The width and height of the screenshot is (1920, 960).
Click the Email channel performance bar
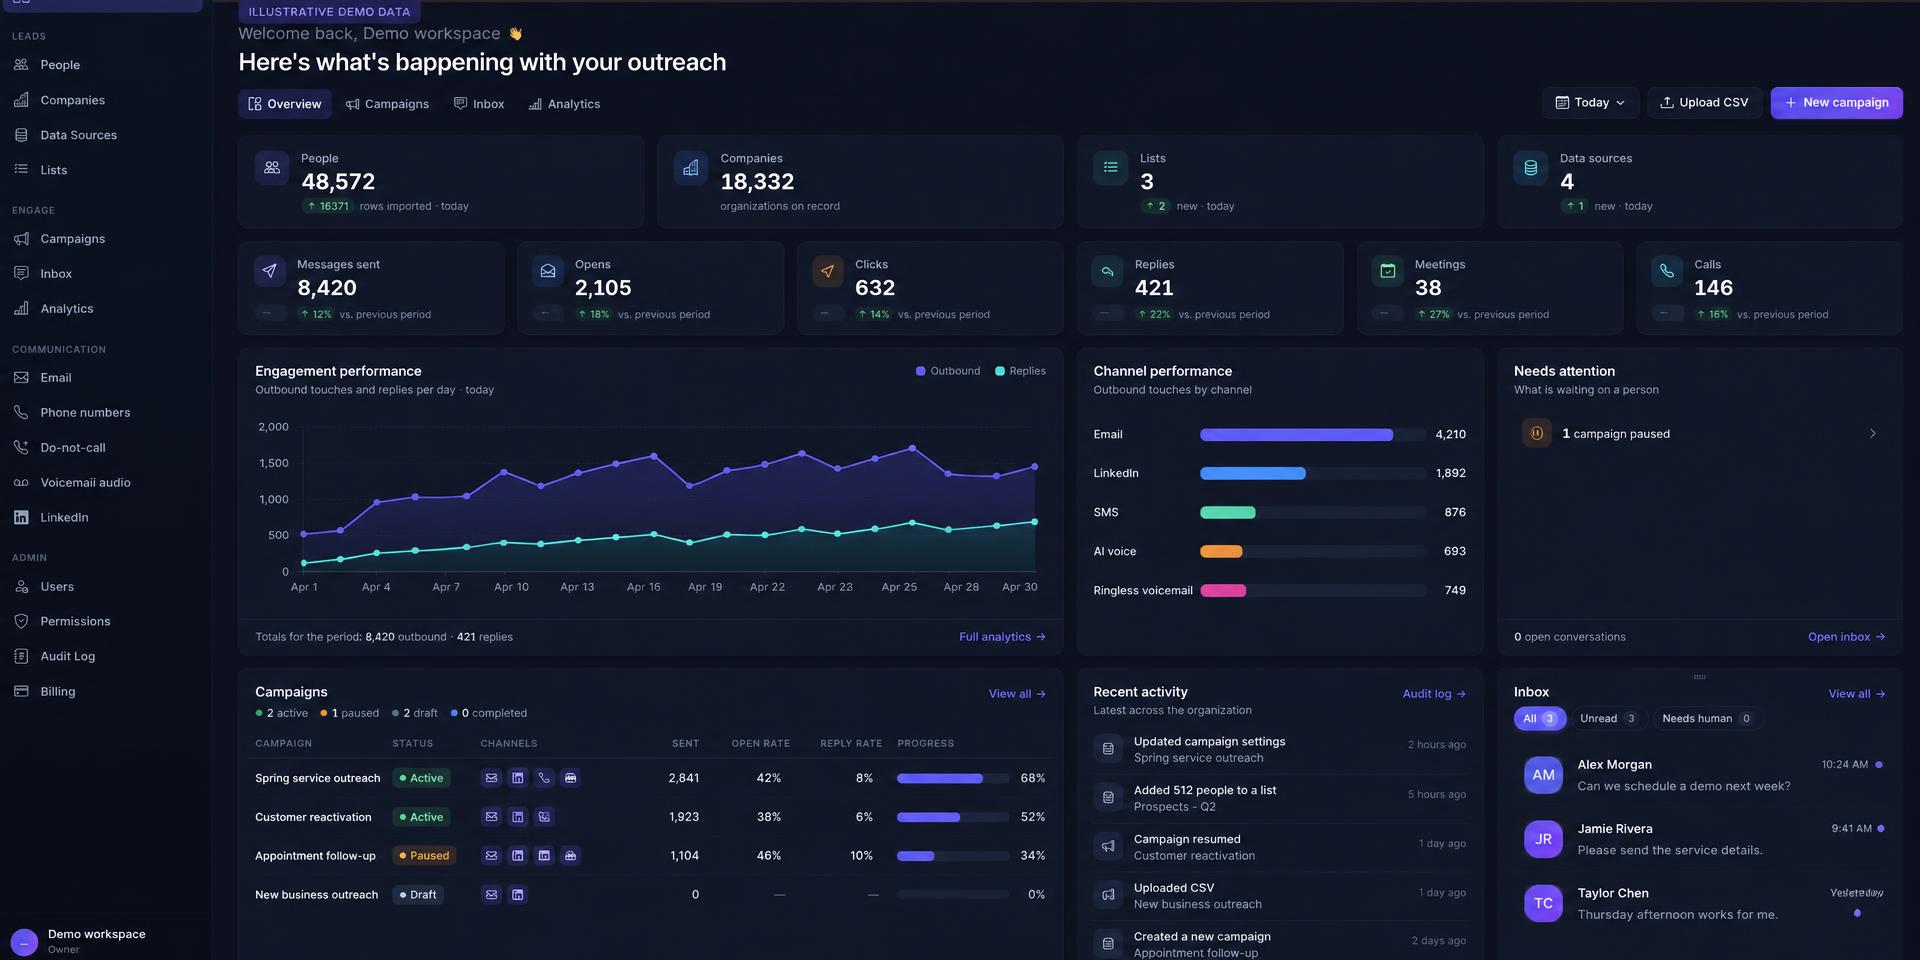[x=1313, y=435]
